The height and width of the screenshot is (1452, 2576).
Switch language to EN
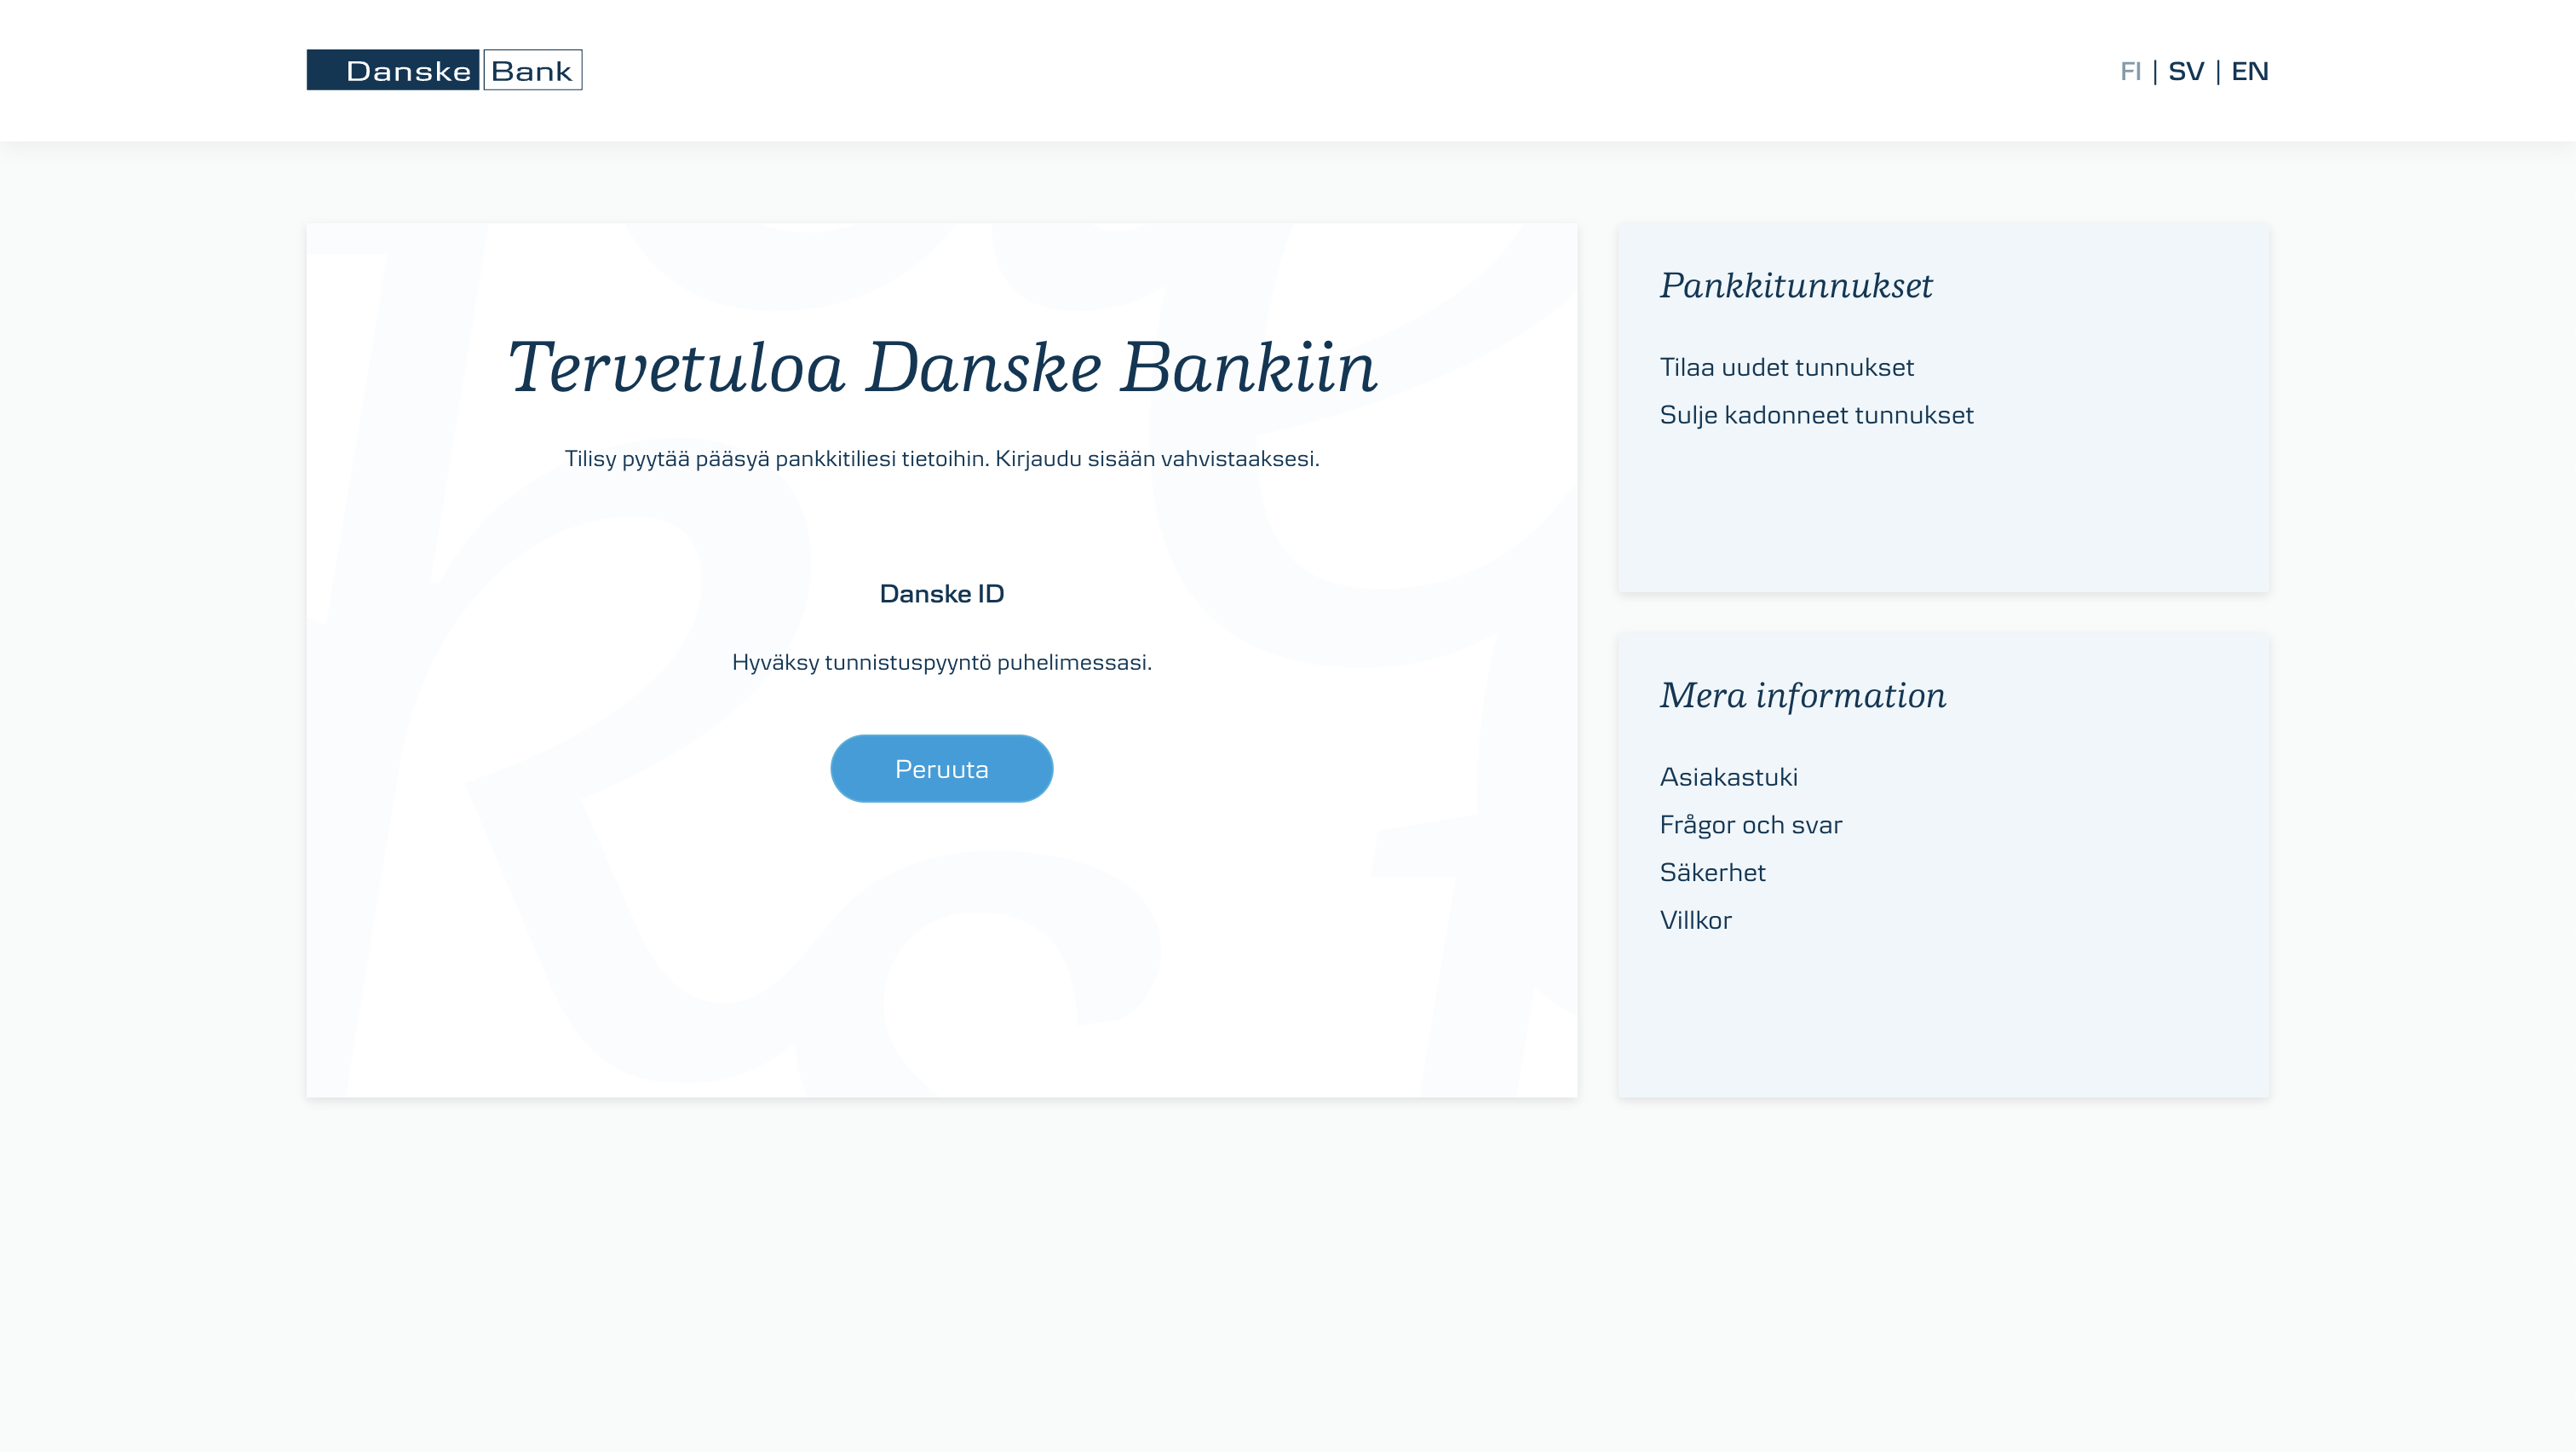click(x=2249, y=71)
